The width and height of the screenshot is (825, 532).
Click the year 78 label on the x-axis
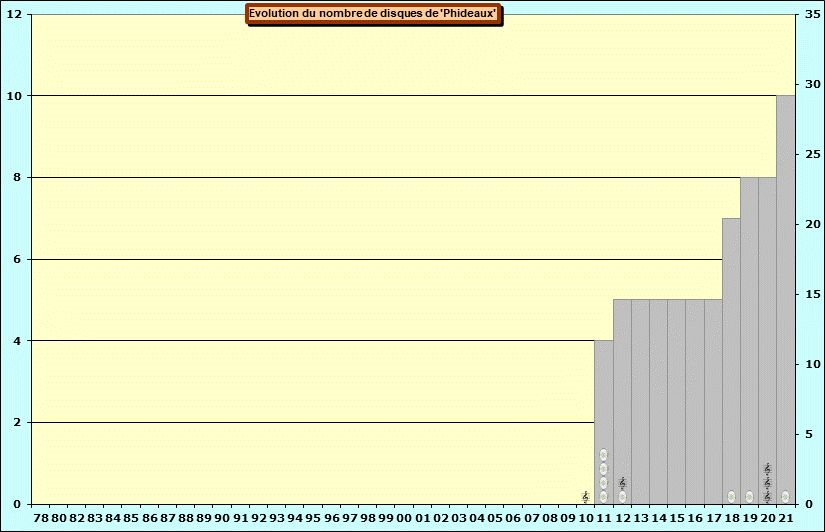(x=41, y=518)
